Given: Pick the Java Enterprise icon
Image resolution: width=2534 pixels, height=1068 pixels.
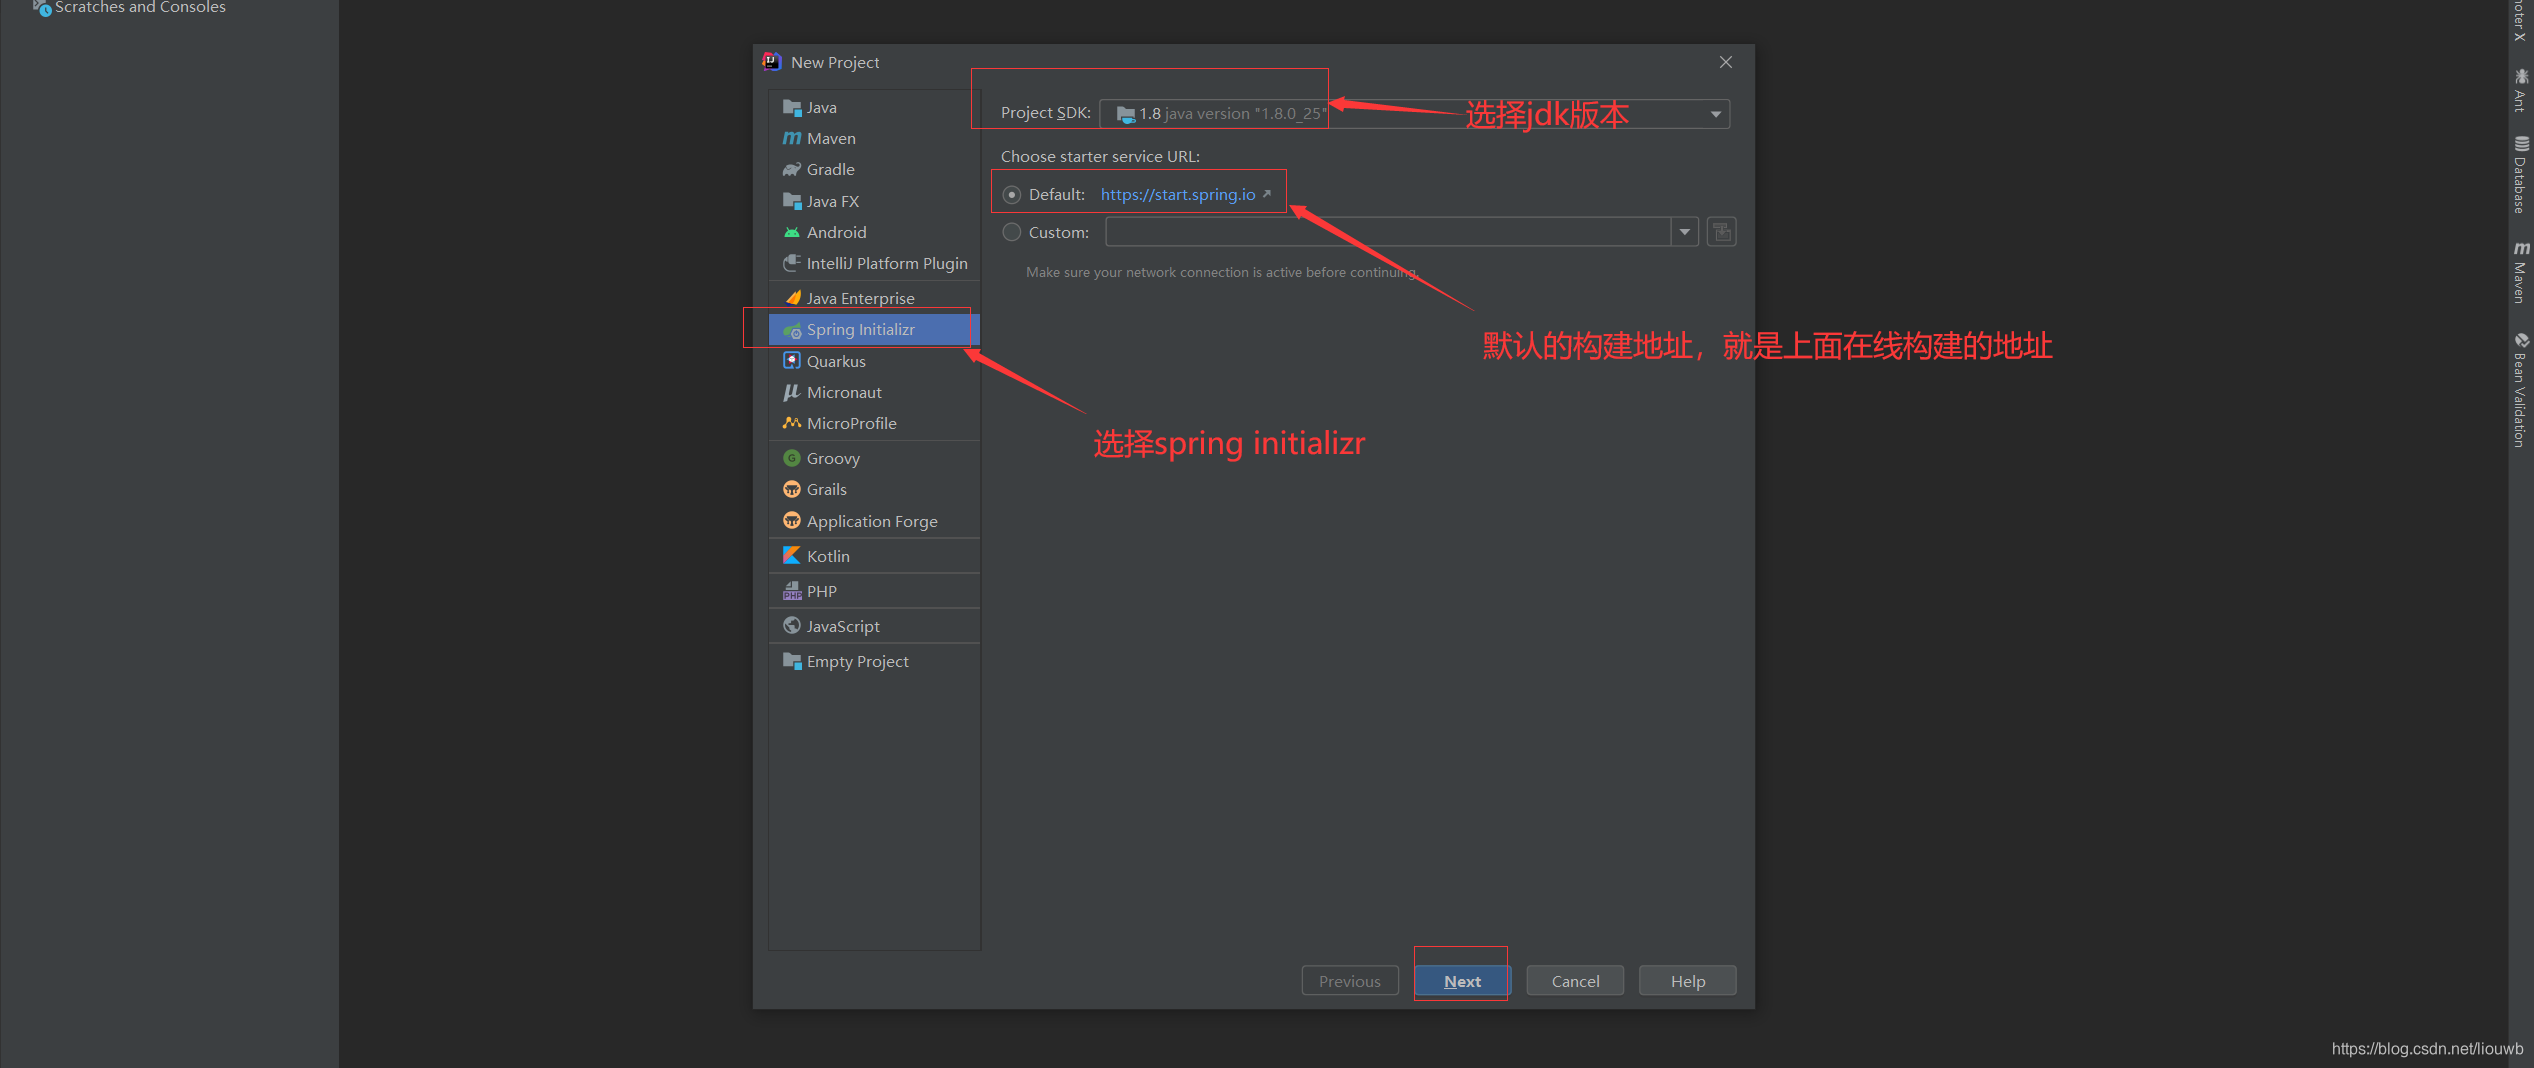Looking at the screenshot, I should (x=792, y=298).
